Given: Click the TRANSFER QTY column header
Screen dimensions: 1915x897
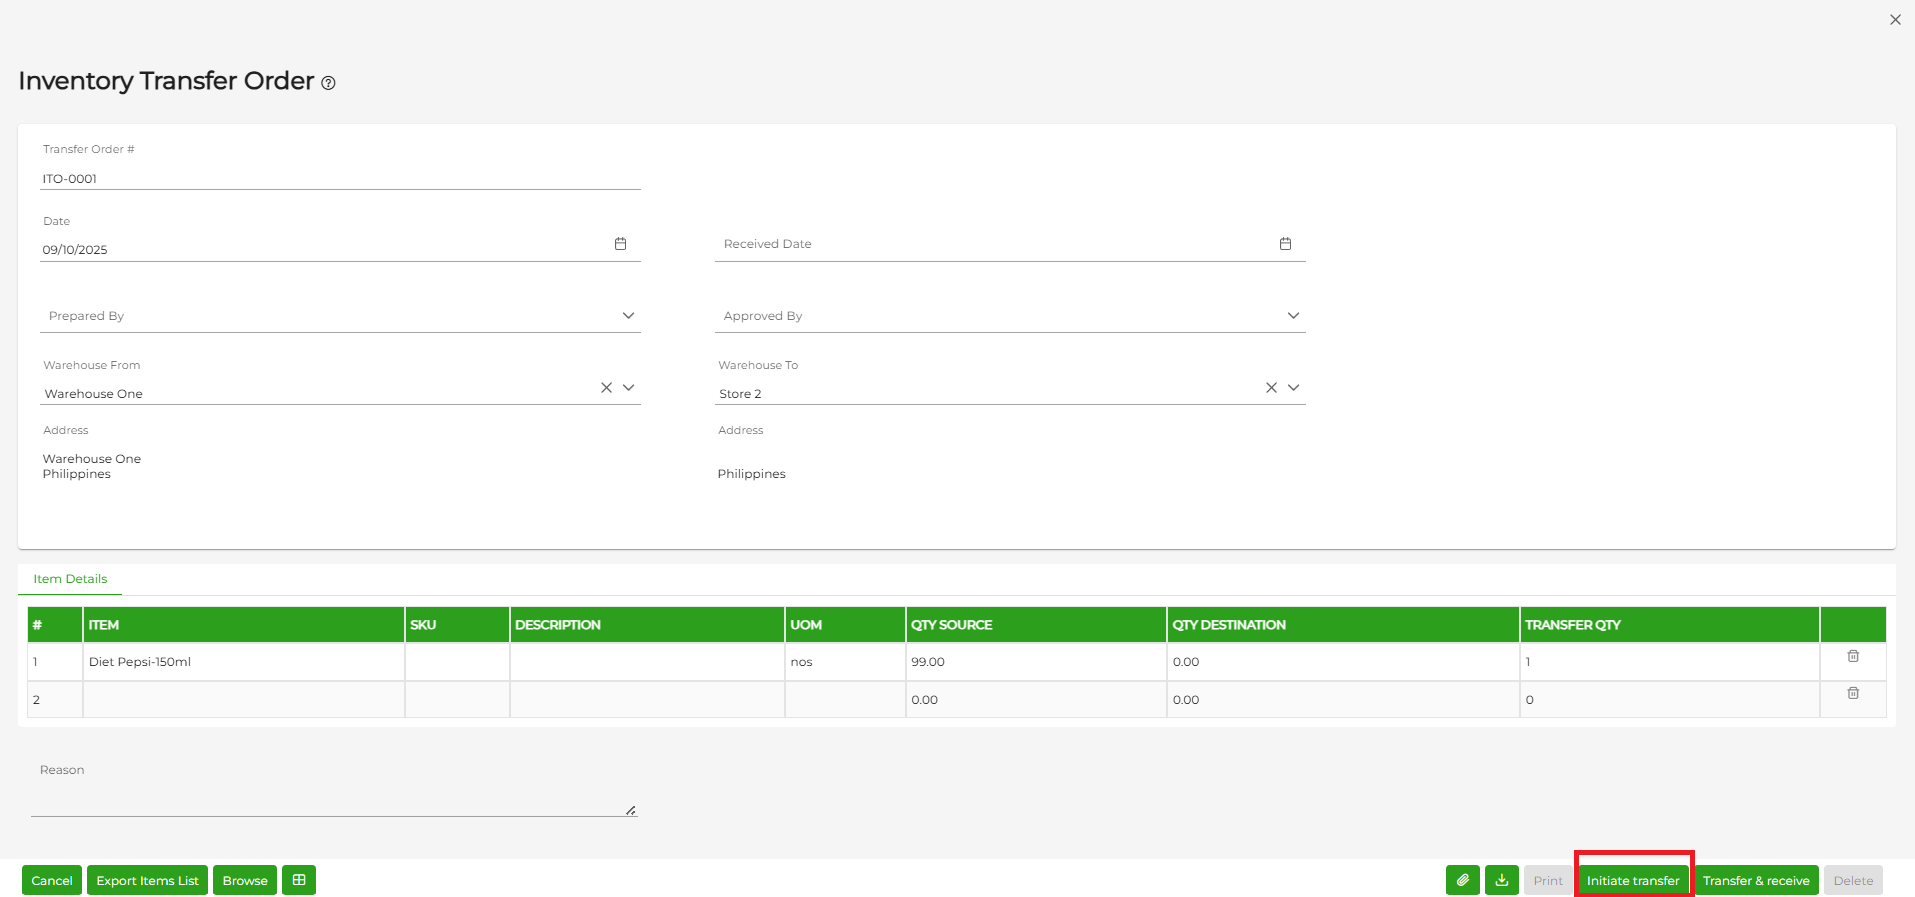Looking at the screenshot, I should click(x=1669, y=625).
